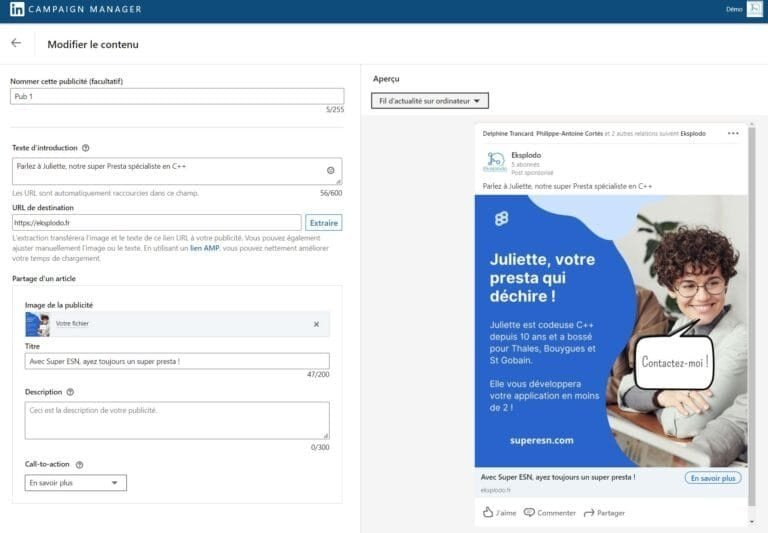Click the Extraire button
Screen dimensions: 768x533
[x=324, y=223]
